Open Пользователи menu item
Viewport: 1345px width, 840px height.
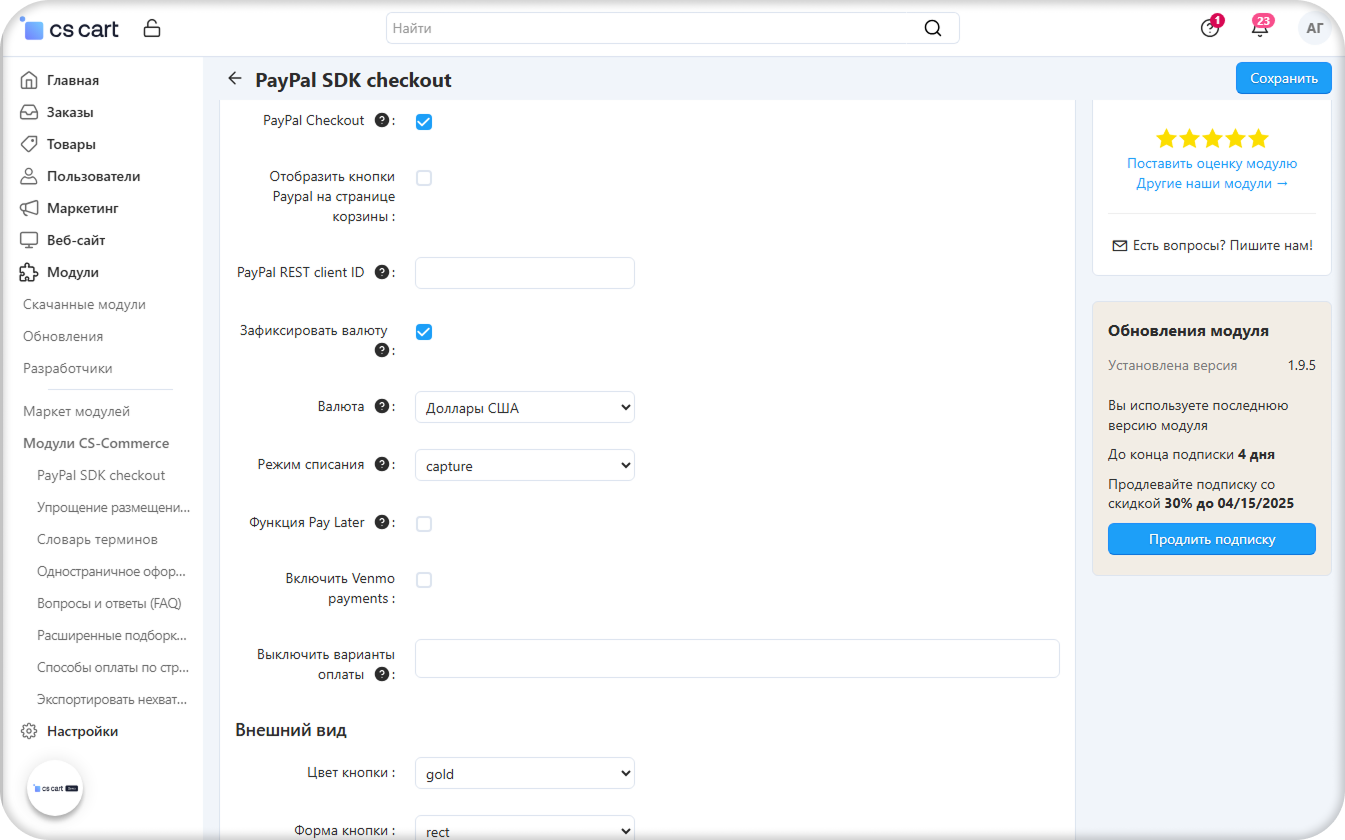[93, 176]
